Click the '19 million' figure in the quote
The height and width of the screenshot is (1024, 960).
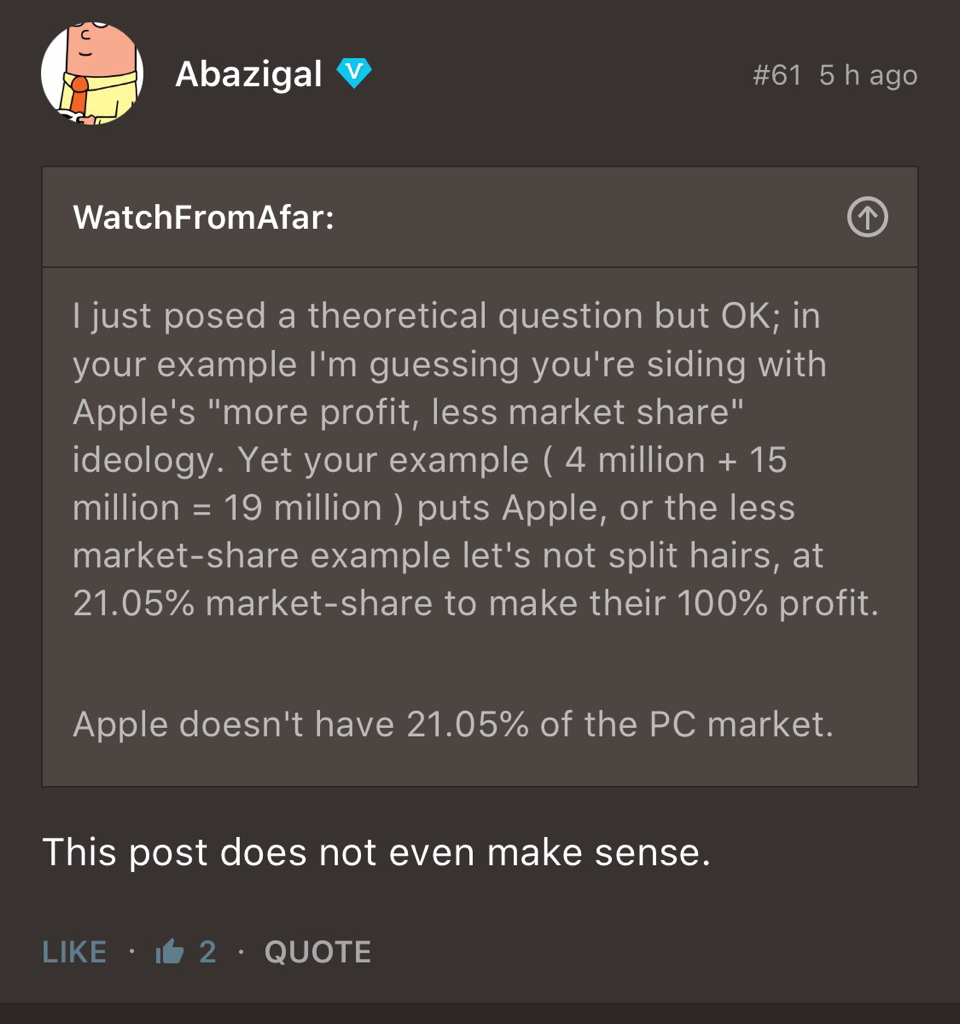tap(303, 508)
